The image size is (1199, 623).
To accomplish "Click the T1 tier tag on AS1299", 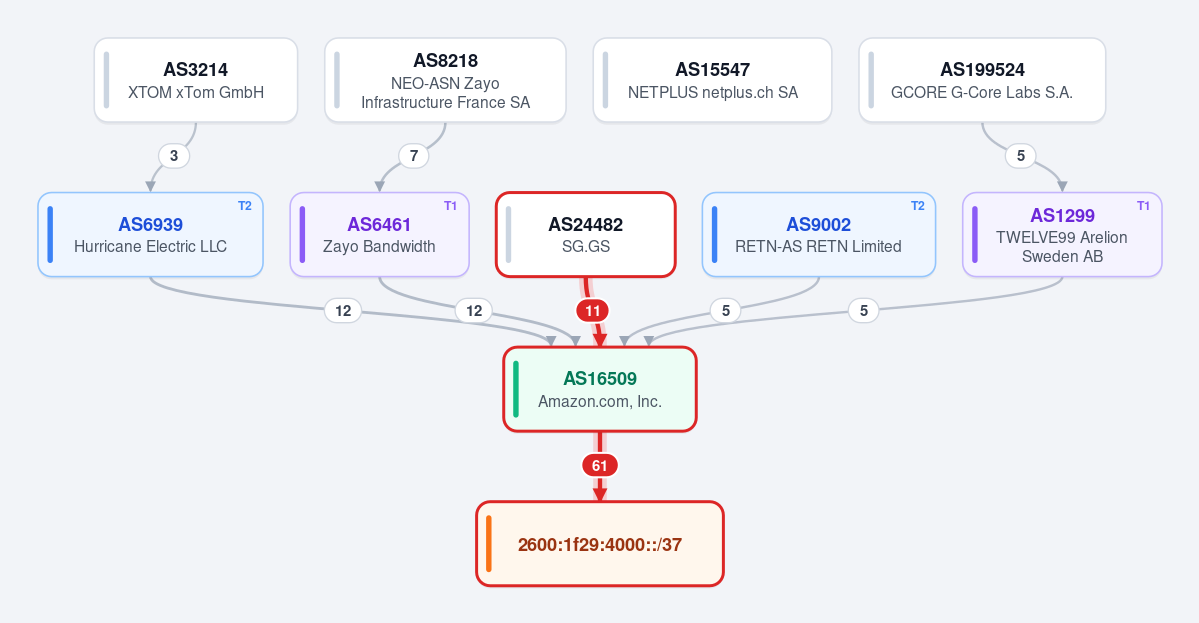I will 1143,206.
